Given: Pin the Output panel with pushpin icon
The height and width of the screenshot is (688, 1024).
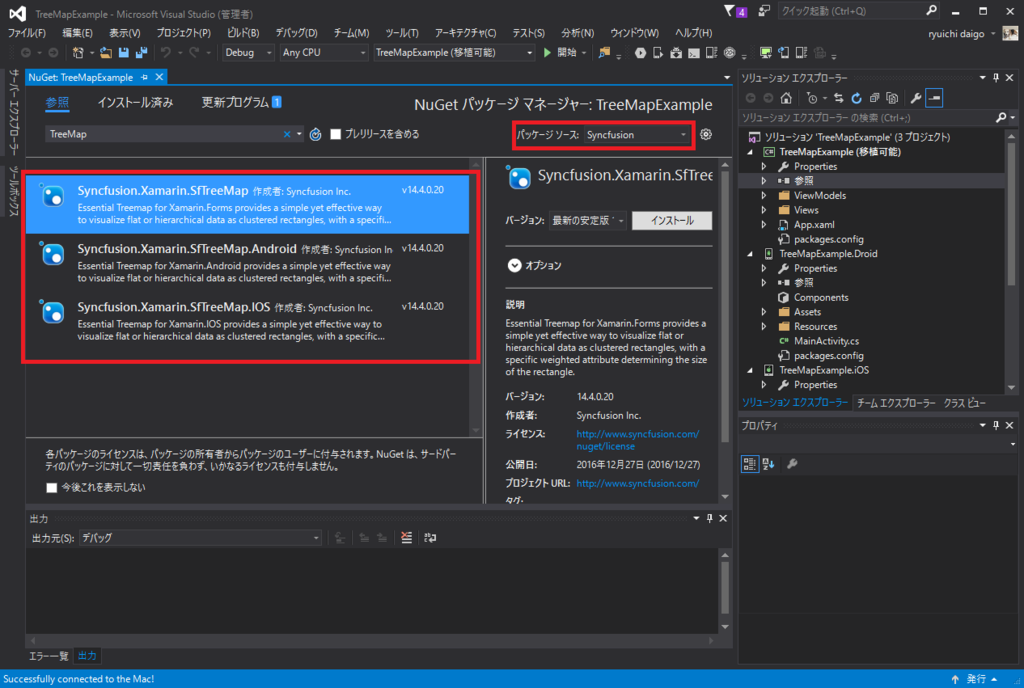Looking at the screenshot, I should pos(709,518).
